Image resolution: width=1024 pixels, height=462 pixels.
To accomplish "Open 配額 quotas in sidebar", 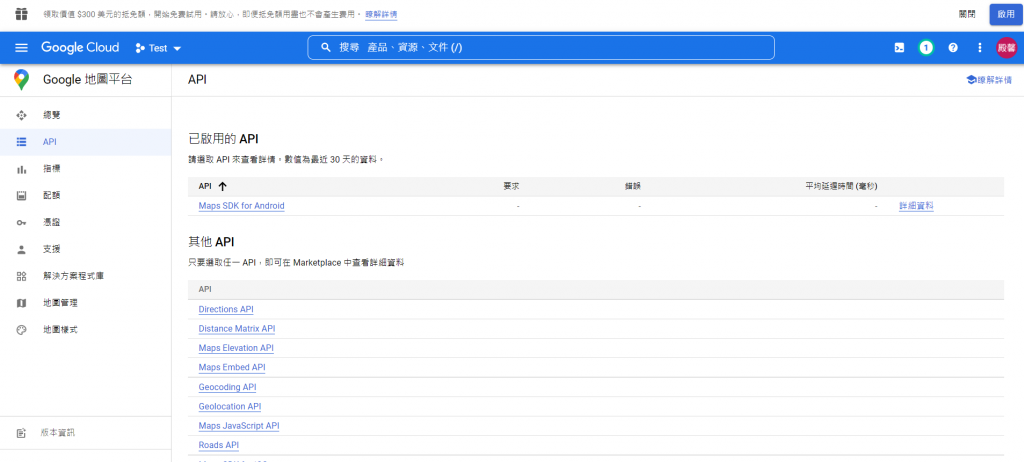I will [86, 195].
